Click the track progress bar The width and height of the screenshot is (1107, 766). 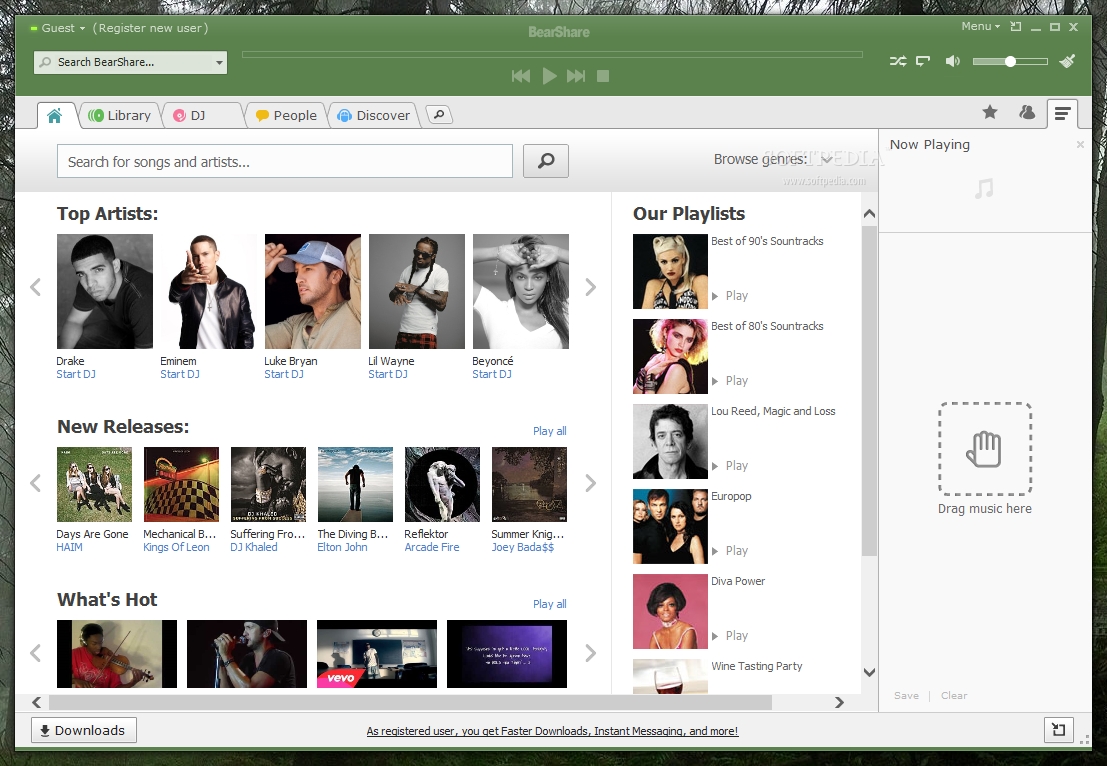(552, 54)
